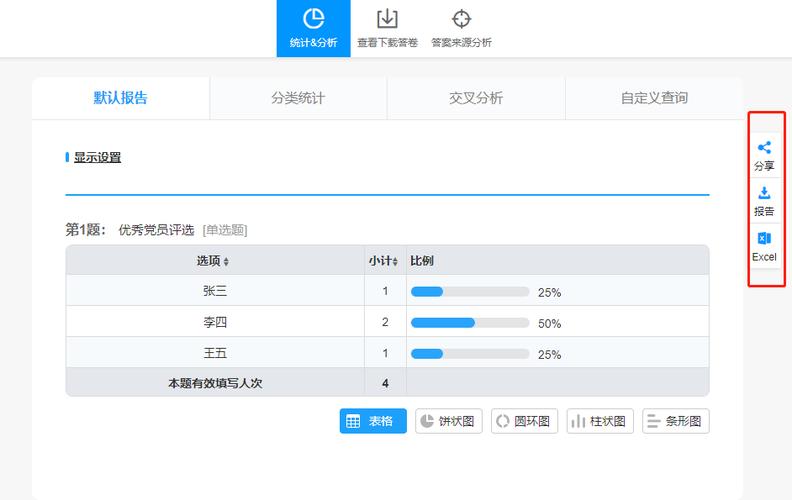792x500 pixels.
Task: Click the 50% value text
Action: click(x=550, y=324)
